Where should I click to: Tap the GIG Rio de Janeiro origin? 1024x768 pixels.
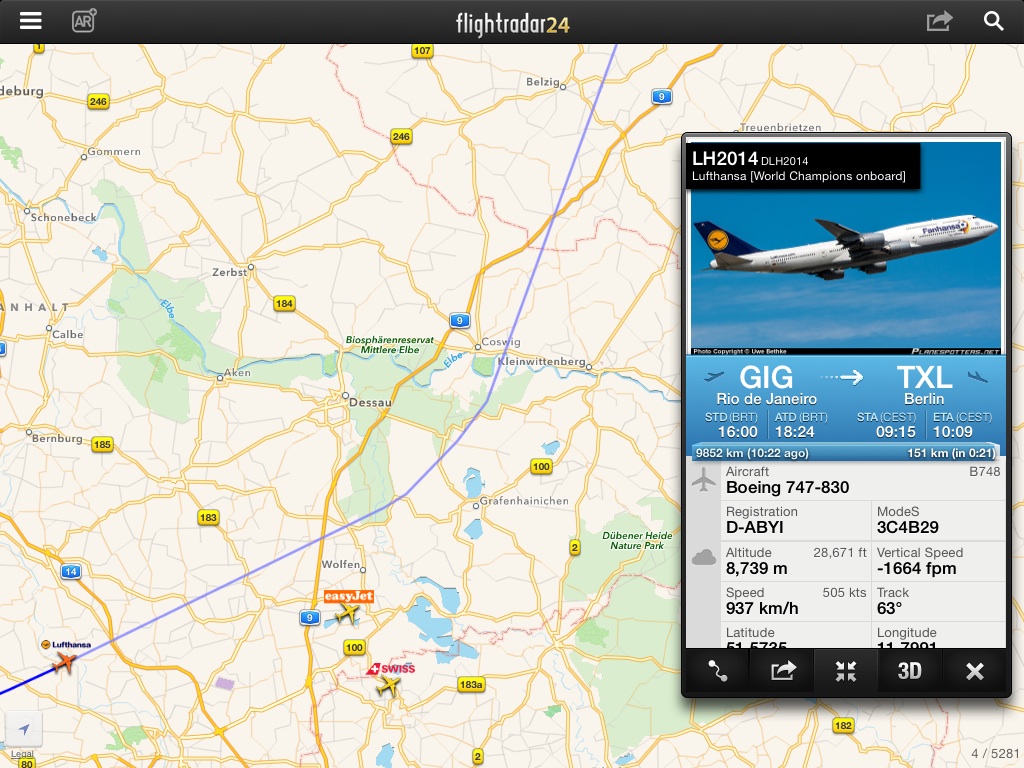coord(766,385)
